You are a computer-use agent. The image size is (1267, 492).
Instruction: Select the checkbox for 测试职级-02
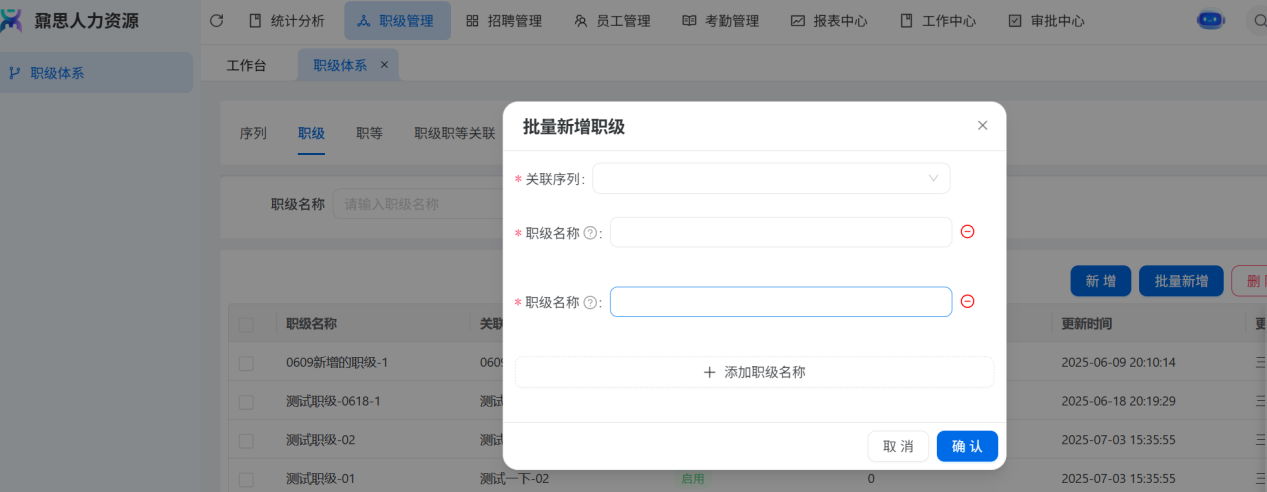tap(246, 440)
